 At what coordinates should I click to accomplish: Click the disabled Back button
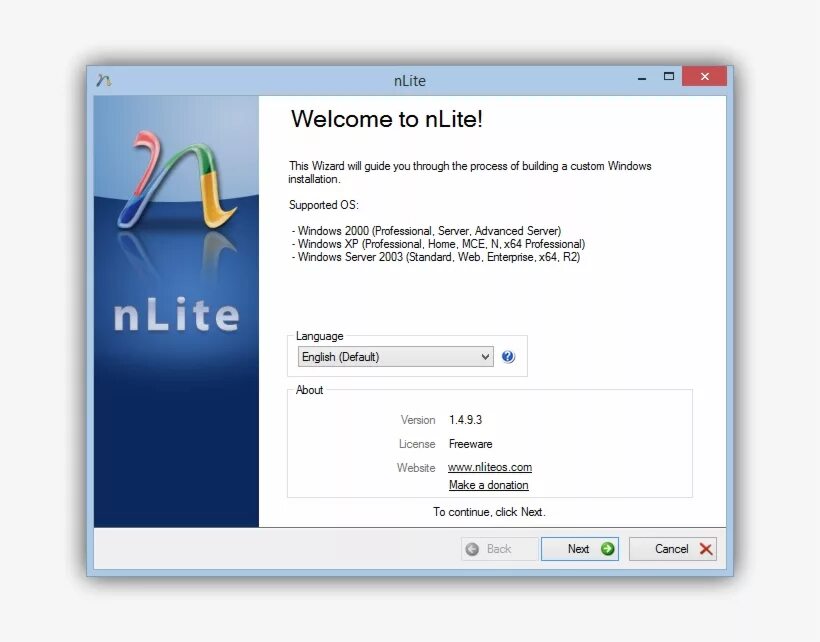pyautogui.click(x=499, y=548)
